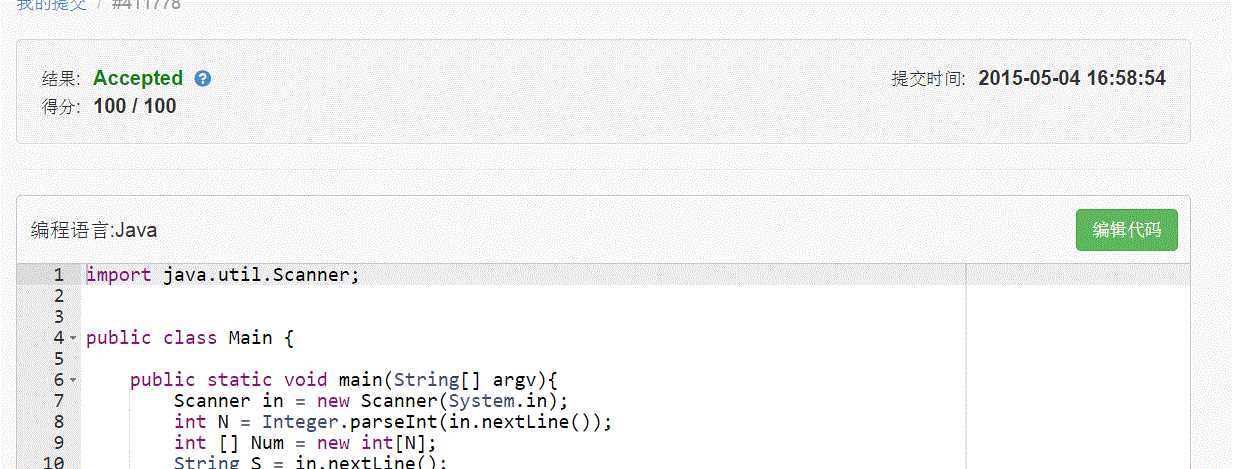Place cursor in the import java.util.Scanner line
This screenshot has width=1233, height=469.
pos(222,275)
